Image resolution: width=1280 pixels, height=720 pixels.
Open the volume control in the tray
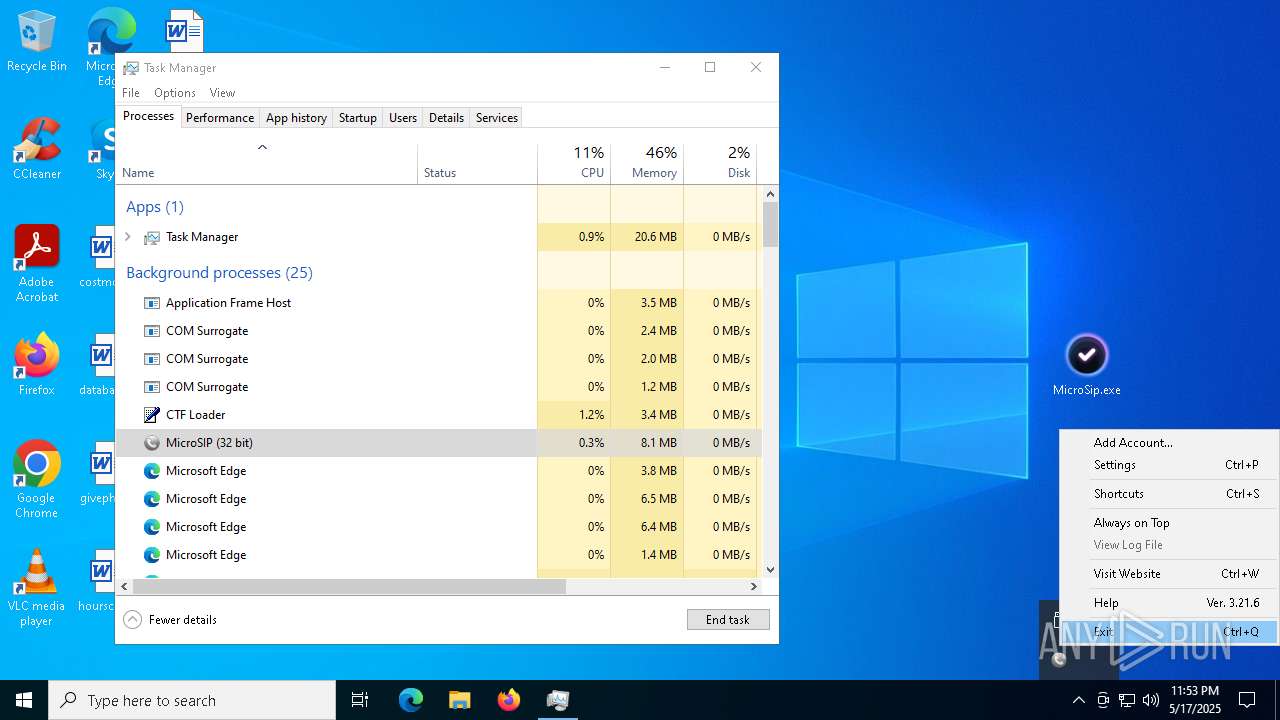1150,700
